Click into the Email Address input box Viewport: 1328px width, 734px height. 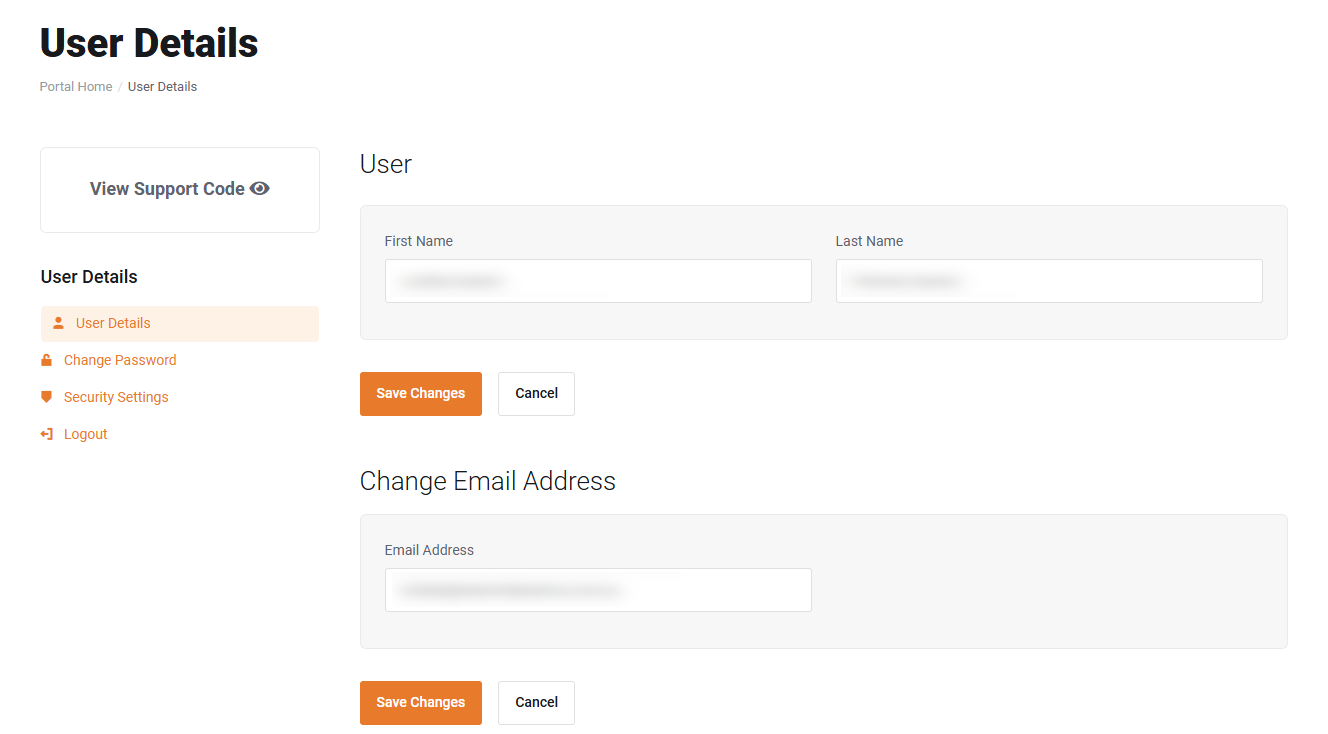pos(598,590)
